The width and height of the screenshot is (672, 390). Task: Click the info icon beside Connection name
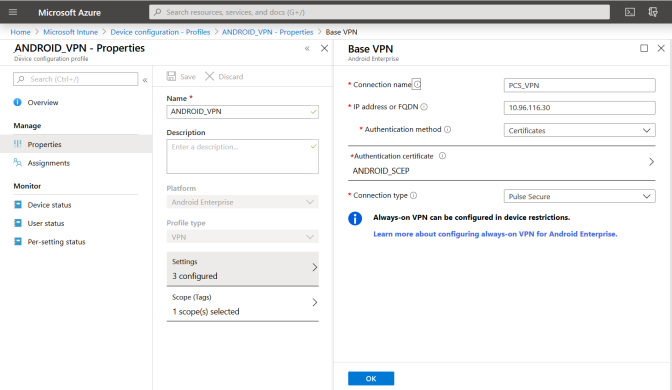pos(417,84)
